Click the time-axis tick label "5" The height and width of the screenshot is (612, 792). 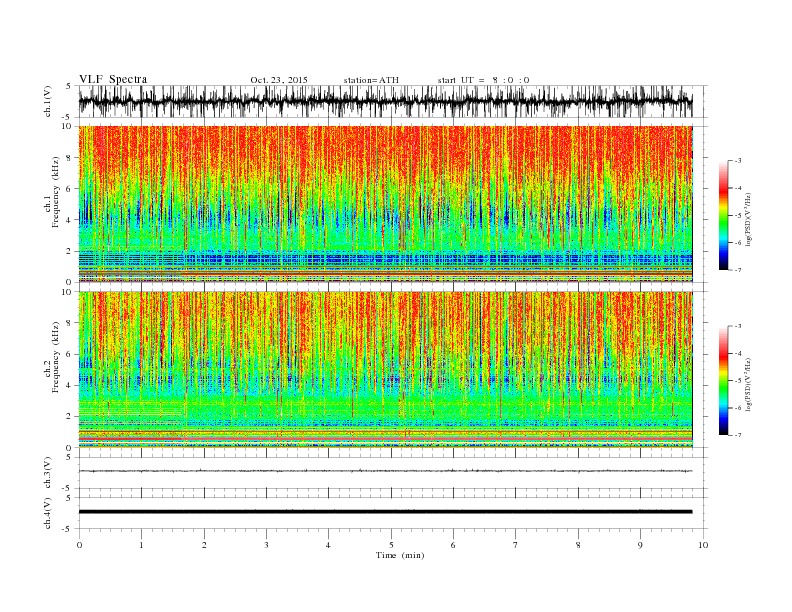pyautogui.click(x=391, y=545)
